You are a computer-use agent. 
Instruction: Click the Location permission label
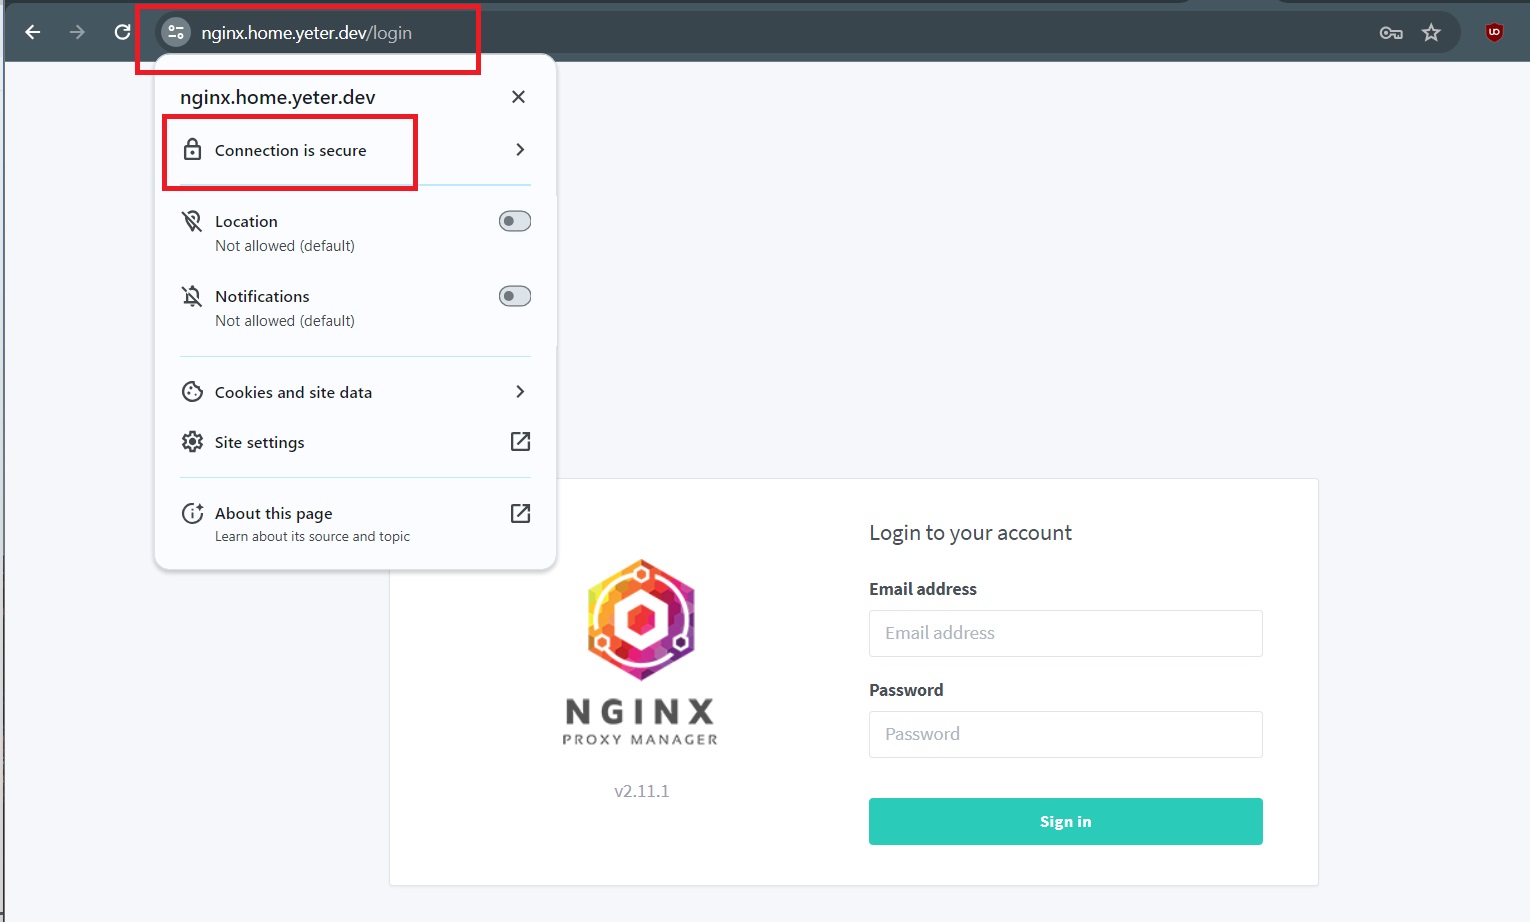(246, 221)
